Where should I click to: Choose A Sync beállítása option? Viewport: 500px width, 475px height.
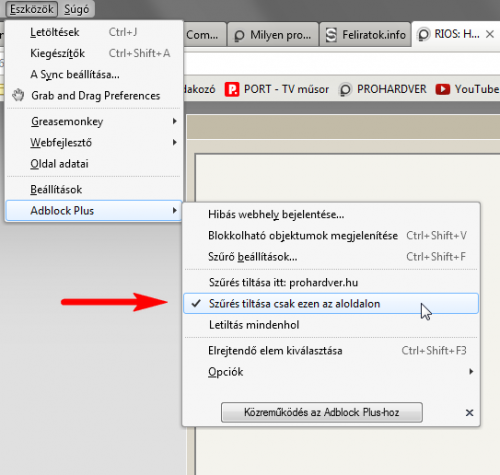[94, 74]
